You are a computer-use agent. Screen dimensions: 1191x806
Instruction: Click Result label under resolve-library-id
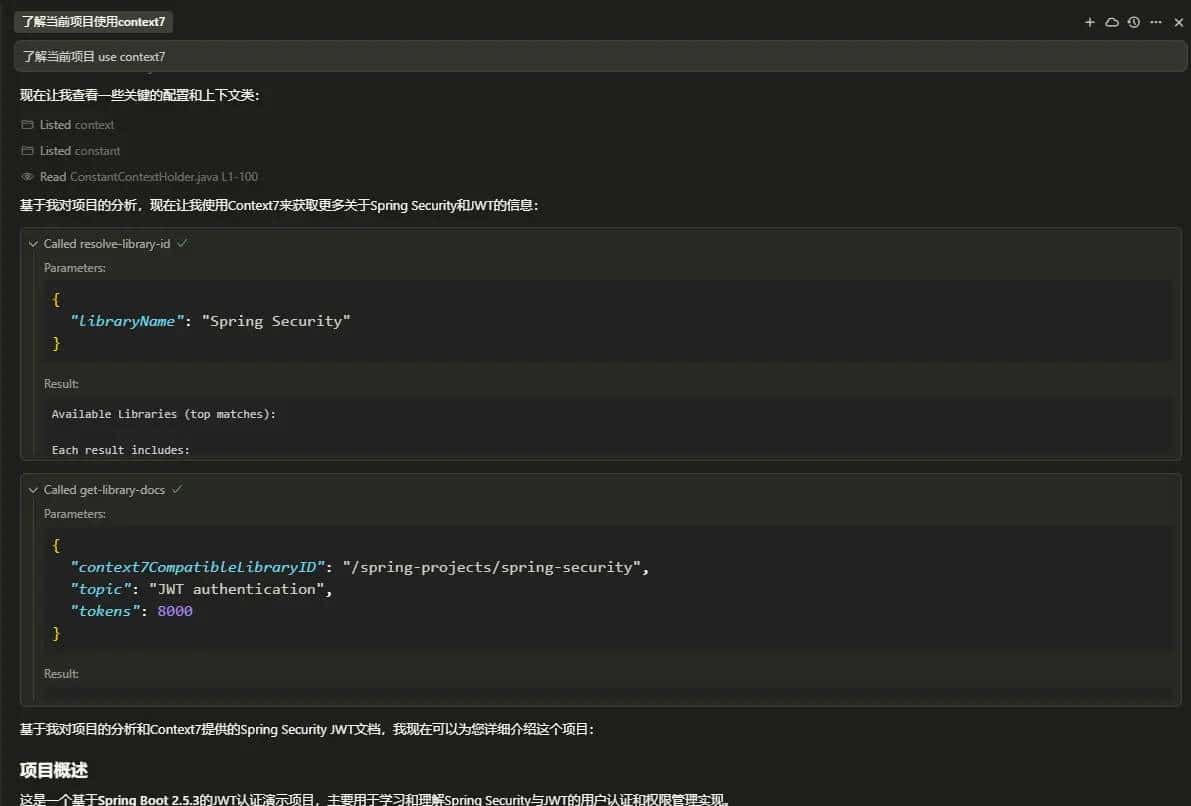coord(61,384)
